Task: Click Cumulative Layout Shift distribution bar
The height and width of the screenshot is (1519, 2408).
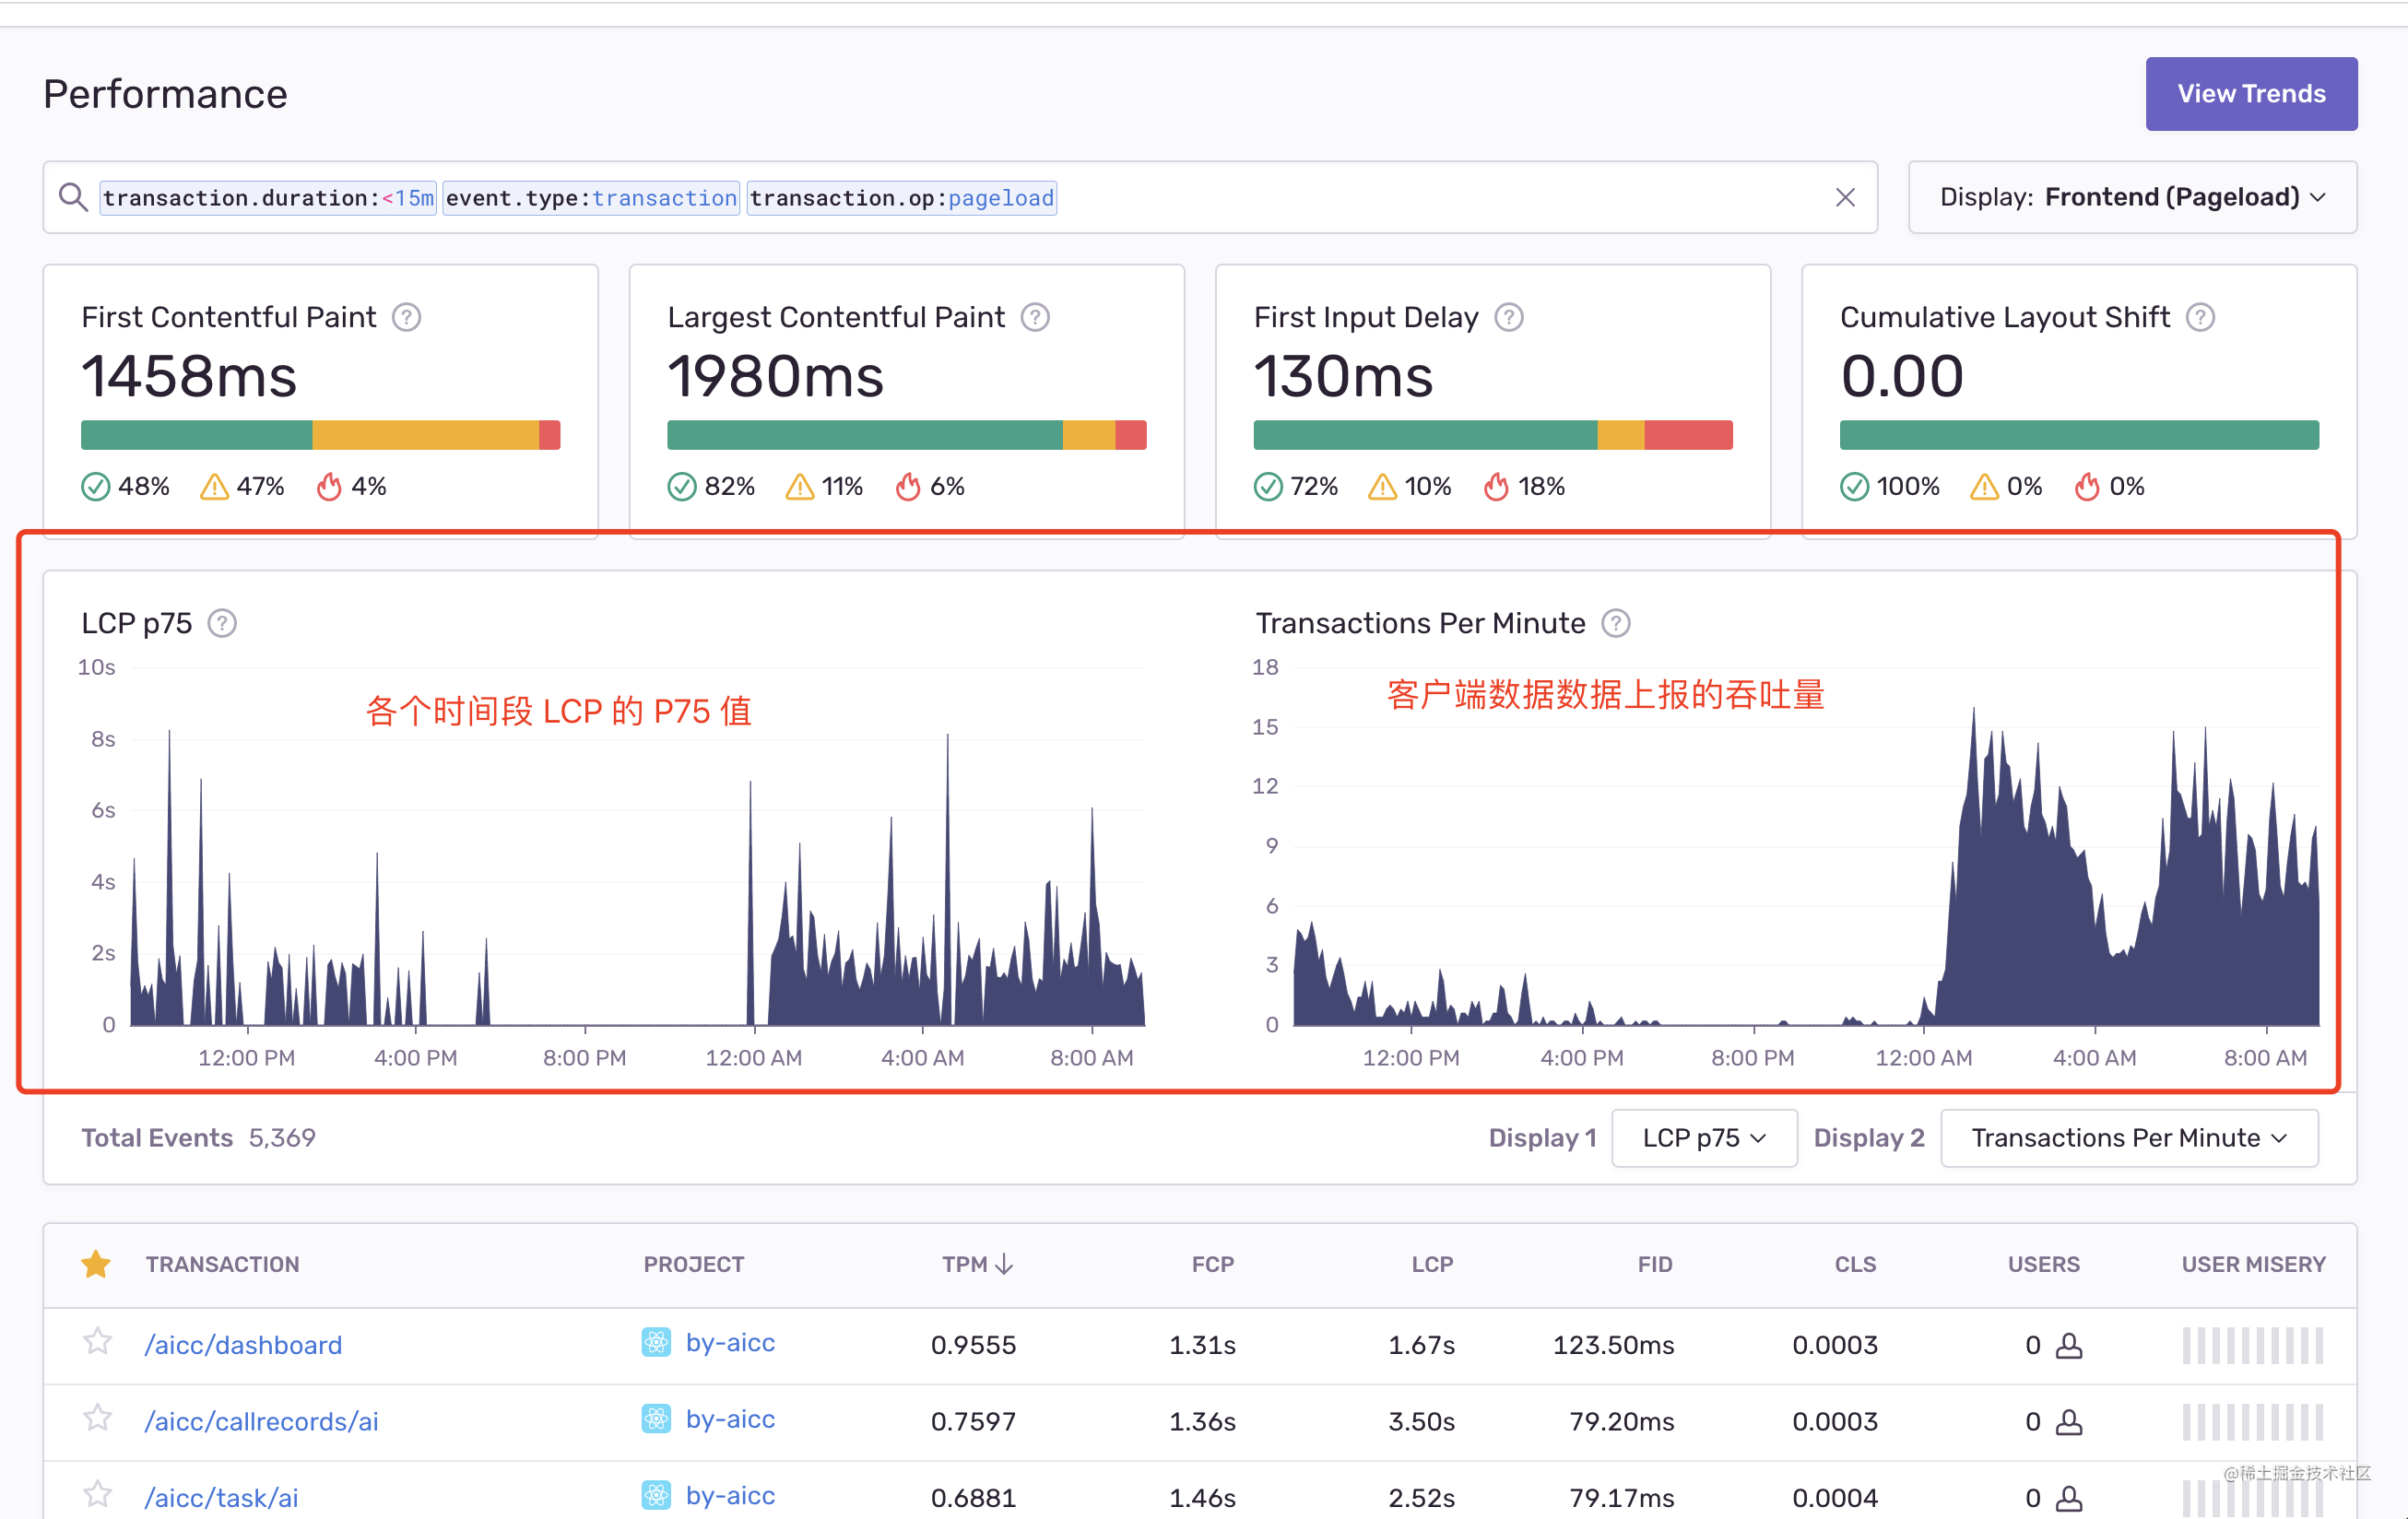Action: 2078,435
